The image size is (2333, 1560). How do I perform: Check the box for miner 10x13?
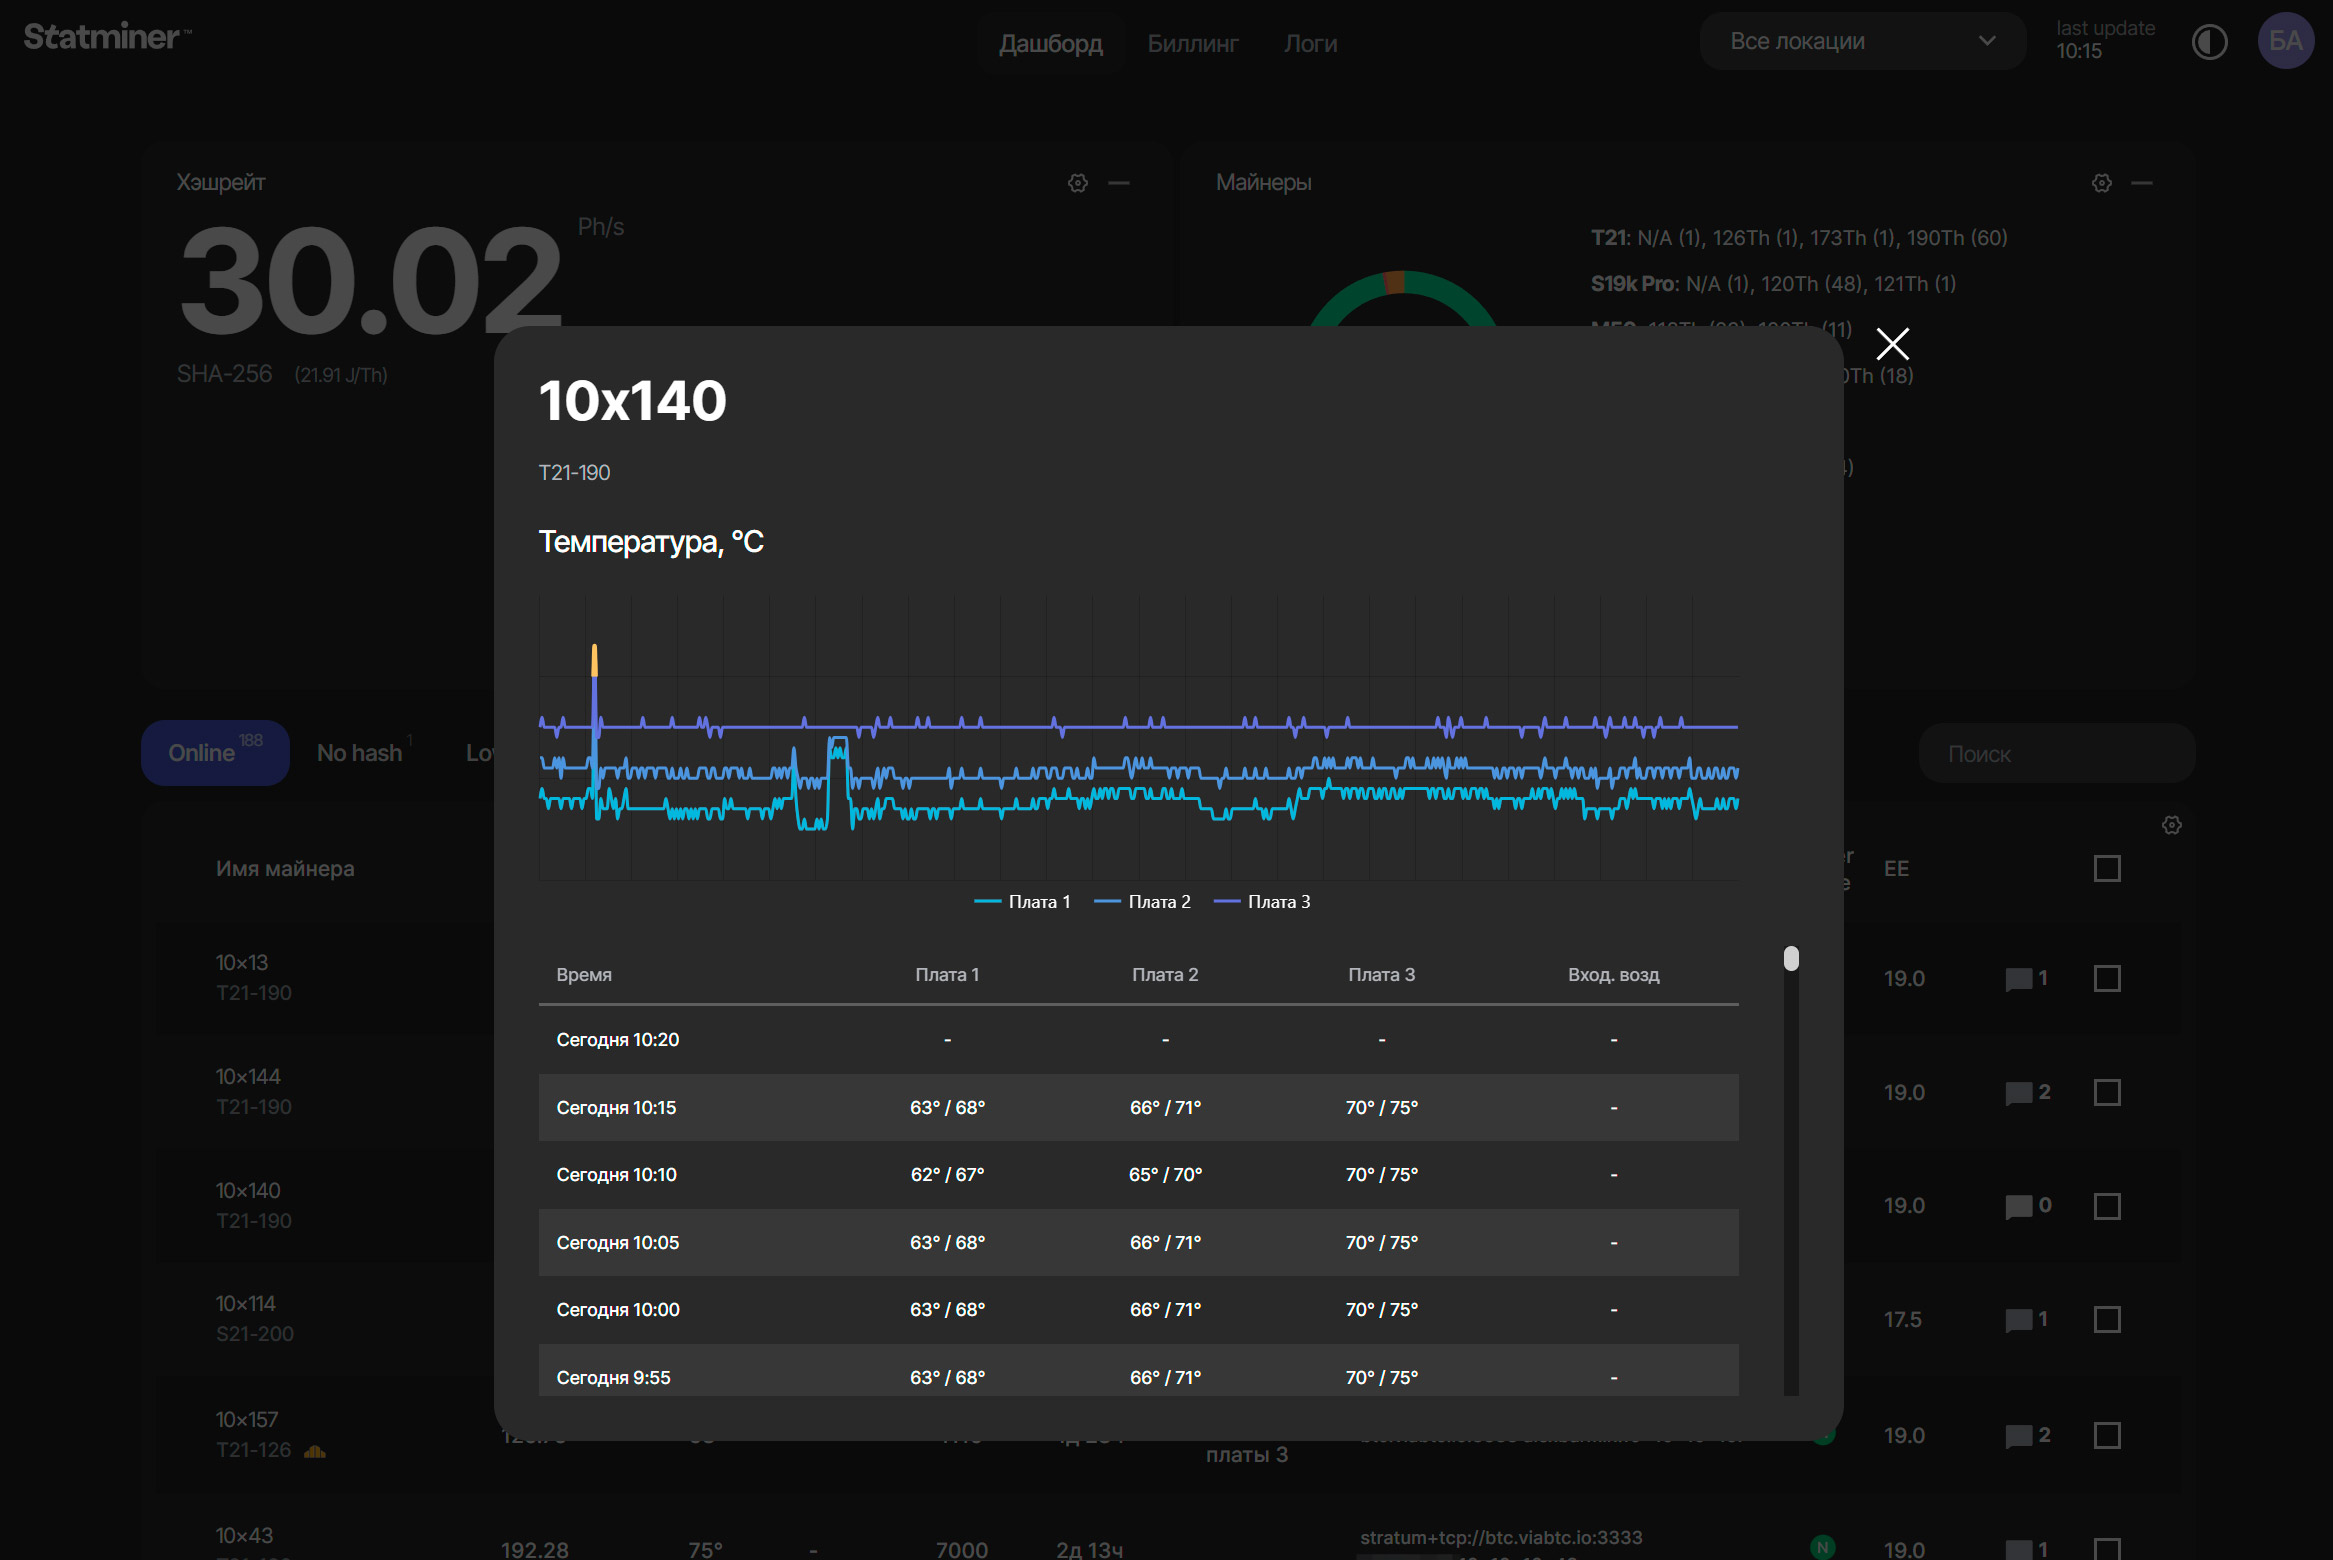point(2107,978)
